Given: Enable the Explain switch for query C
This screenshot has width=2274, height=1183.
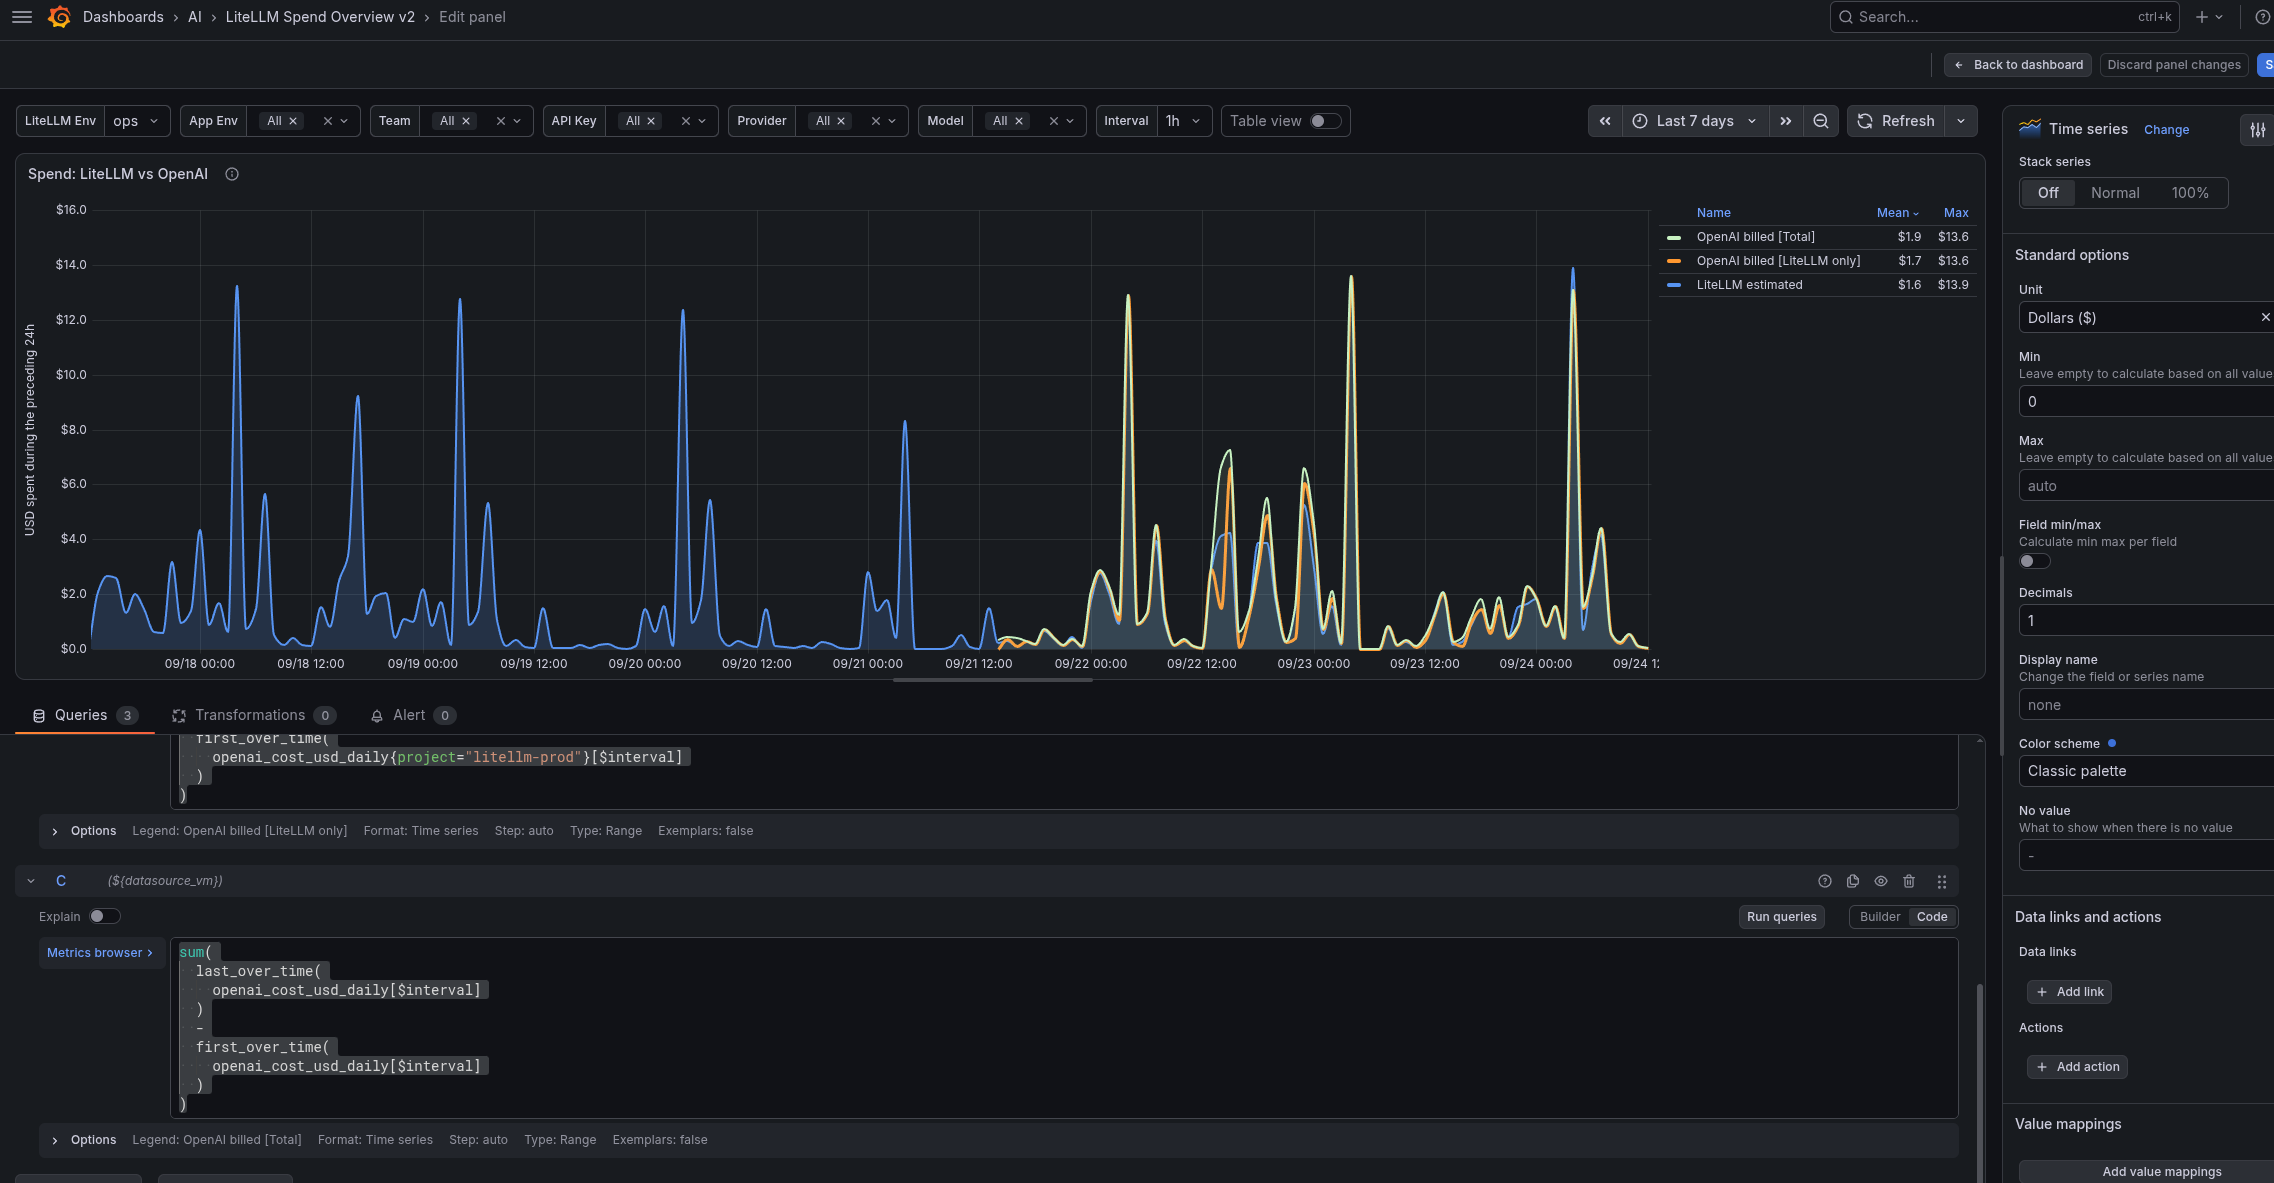Looking at the screenshot, I should point(104,916).
